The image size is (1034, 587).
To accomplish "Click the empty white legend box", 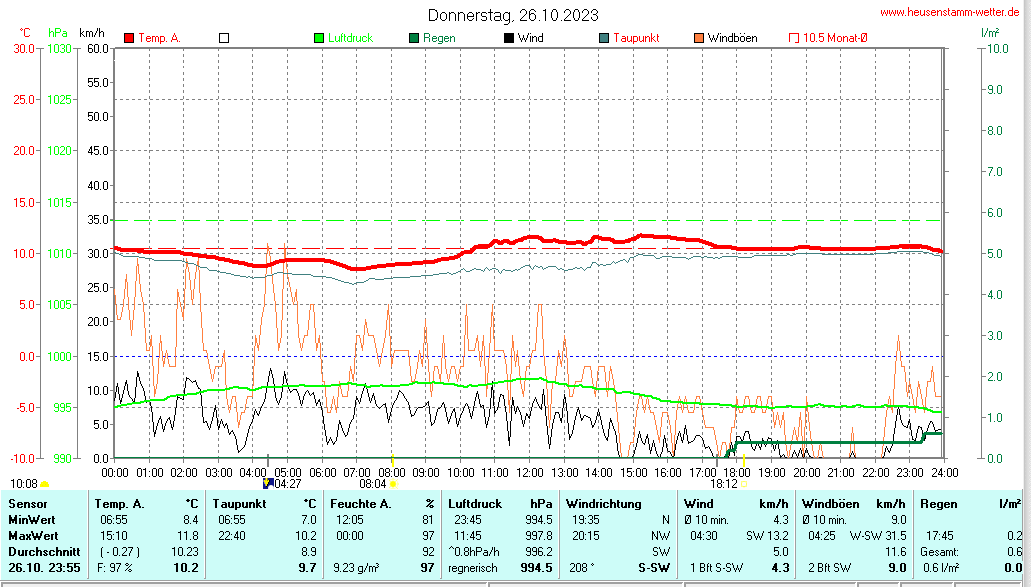I will point(224,38).
